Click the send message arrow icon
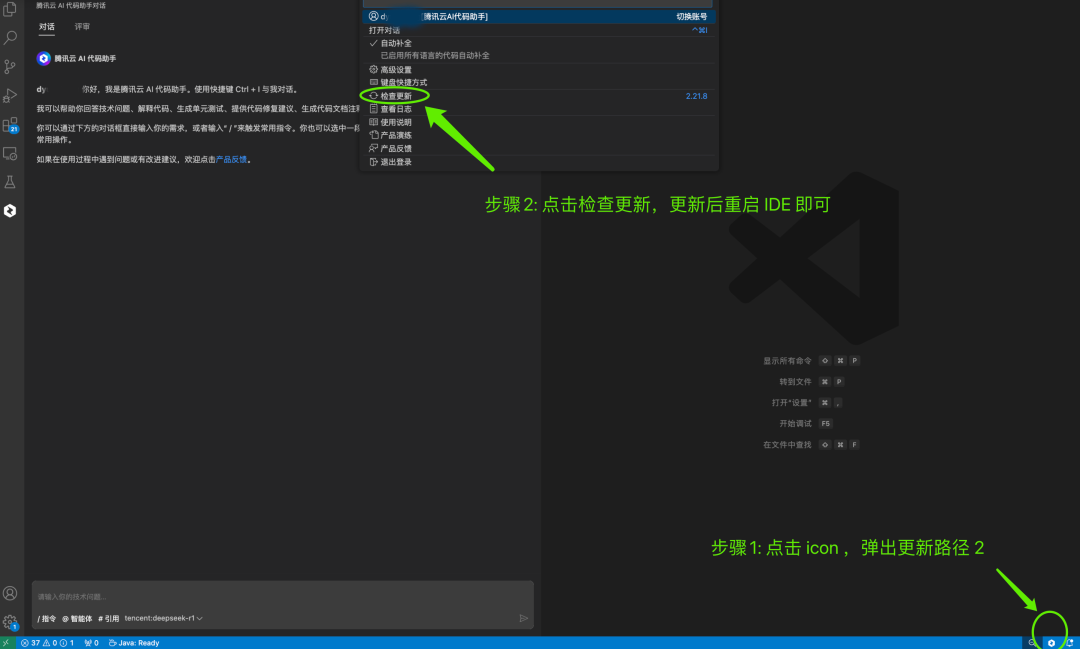 click(523, 618)
